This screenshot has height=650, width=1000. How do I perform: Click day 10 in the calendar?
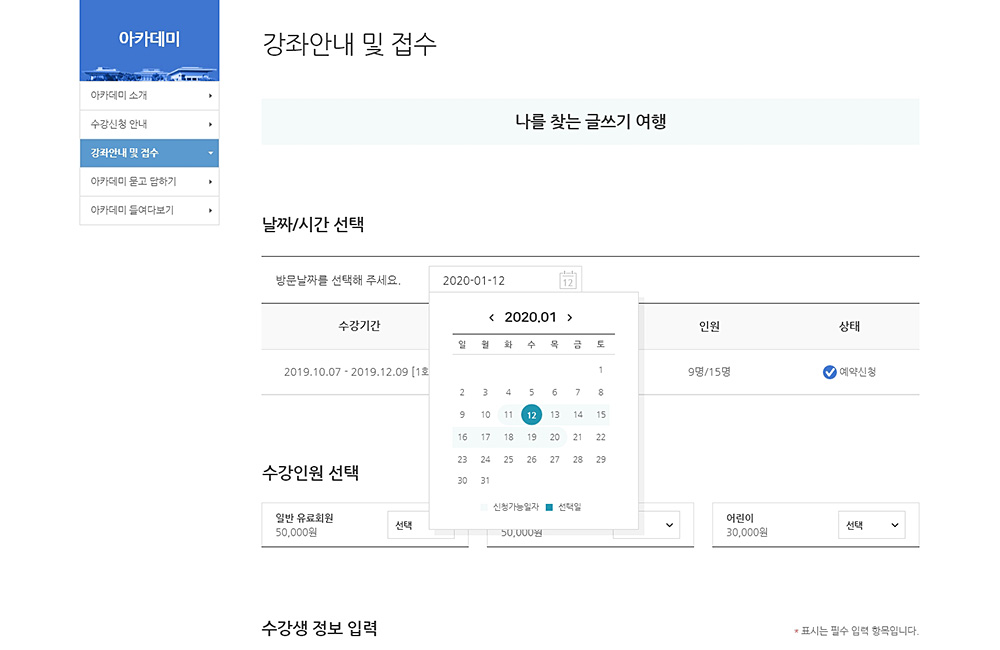coord(485,415)
